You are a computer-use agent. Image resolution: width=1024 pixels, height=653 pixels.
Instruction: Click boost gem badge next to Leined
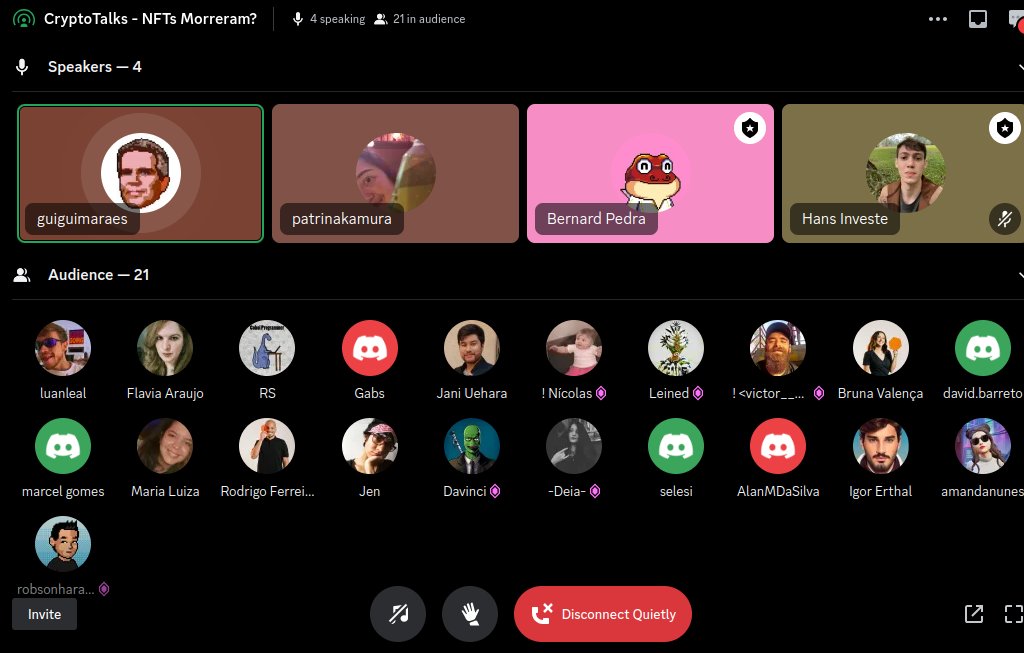(697, 393)
